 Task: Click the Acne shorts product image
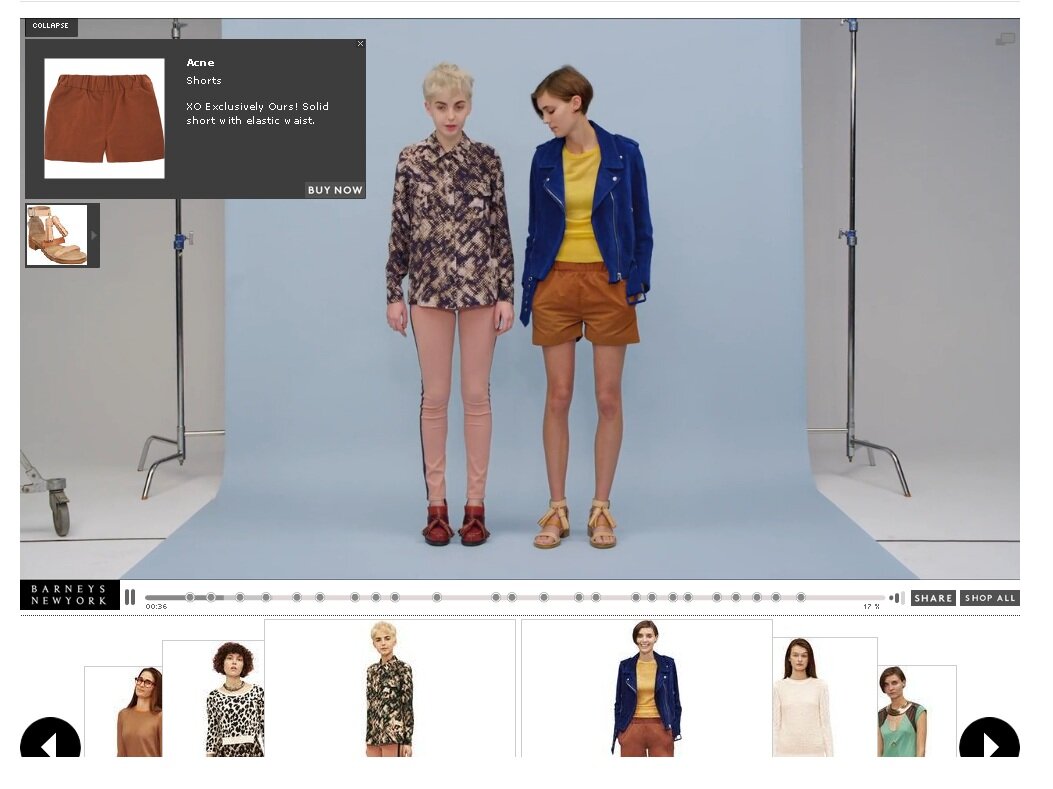pyautogui.click(x=103, y=118)
